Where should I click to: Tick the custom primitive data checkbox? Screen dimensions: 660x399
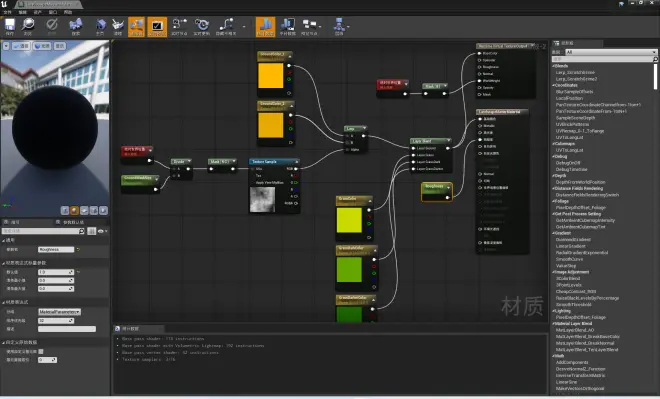point(41,351)
